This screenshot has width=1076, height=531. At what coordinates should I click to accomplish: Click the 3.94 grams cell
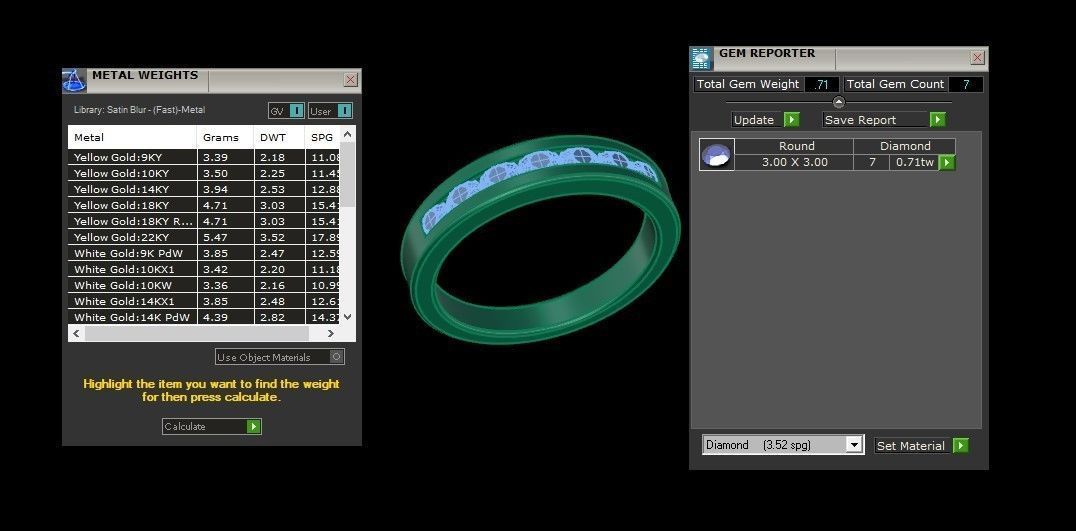click(225, 189)
